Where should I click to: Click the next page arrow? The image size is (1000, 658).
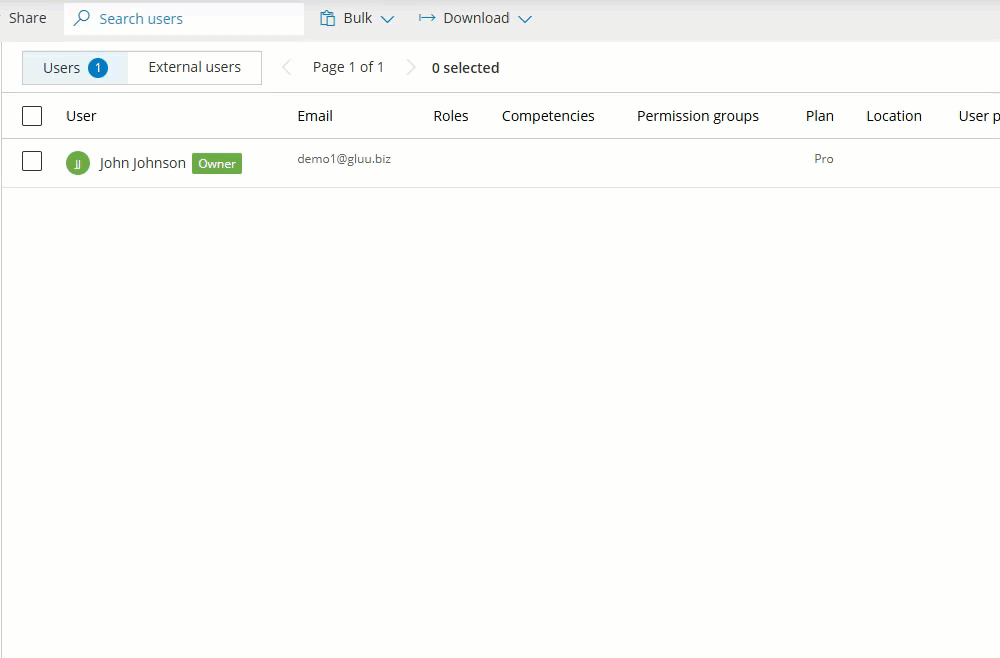click(x=410, y=67)
